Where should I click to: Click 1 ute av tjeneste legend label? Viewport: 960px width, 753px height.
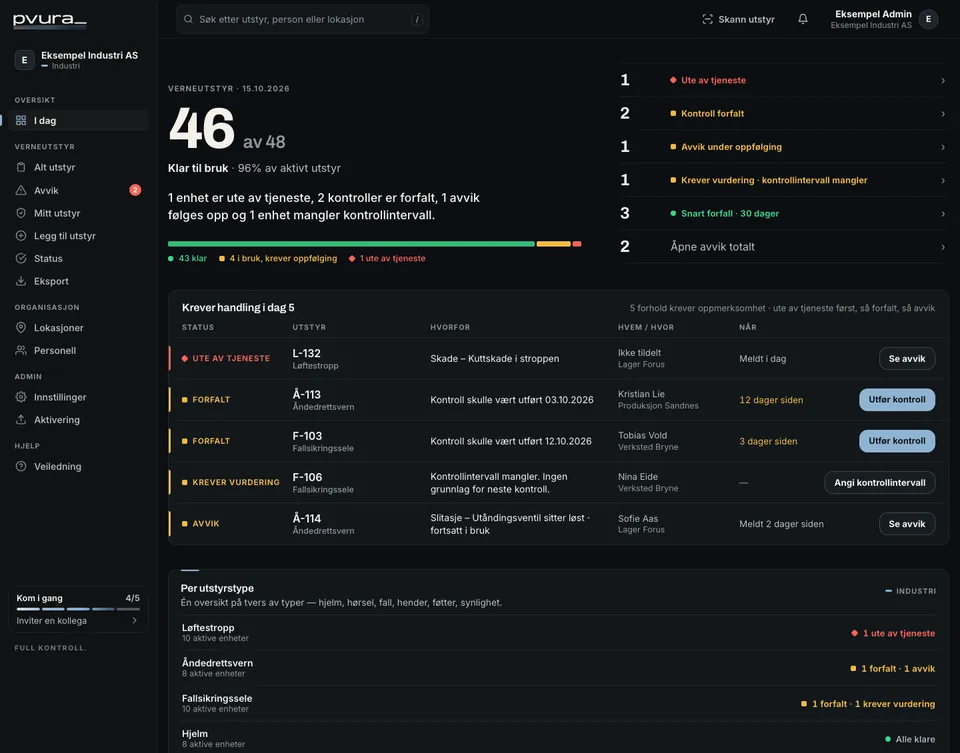pos(387,258)
